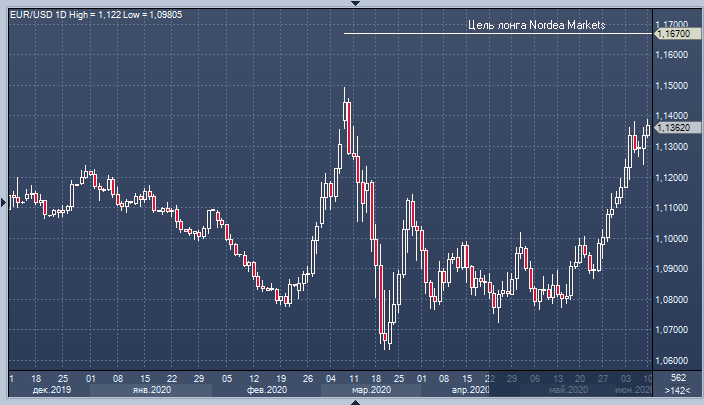Screen dimensions: 704x405
Task: Click the мар.2020 month label
Action: click(371, 390)
